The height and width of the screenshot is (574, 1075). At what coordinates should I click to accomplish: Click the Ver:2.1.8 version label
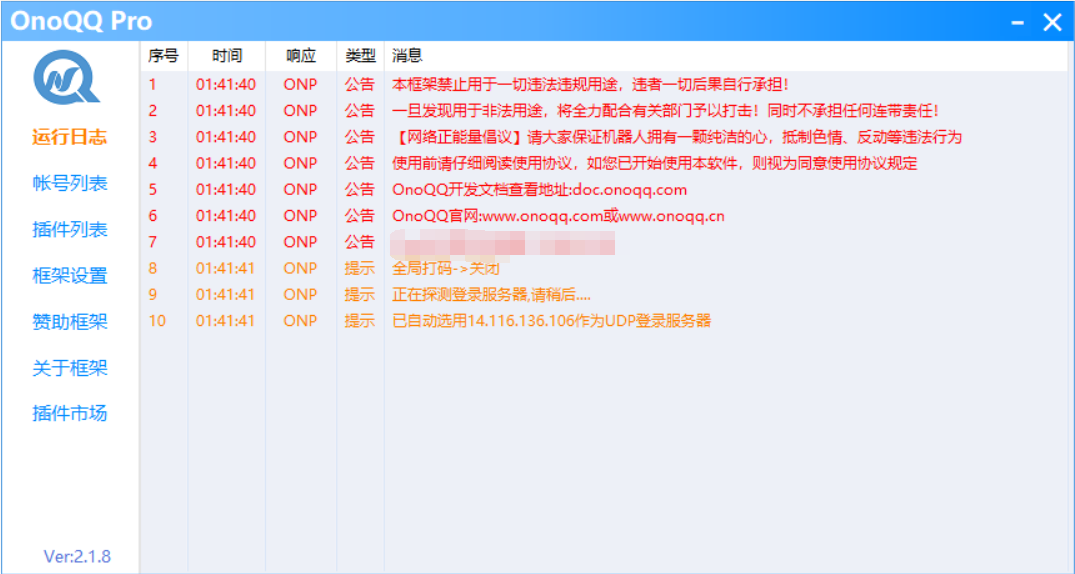77,555
